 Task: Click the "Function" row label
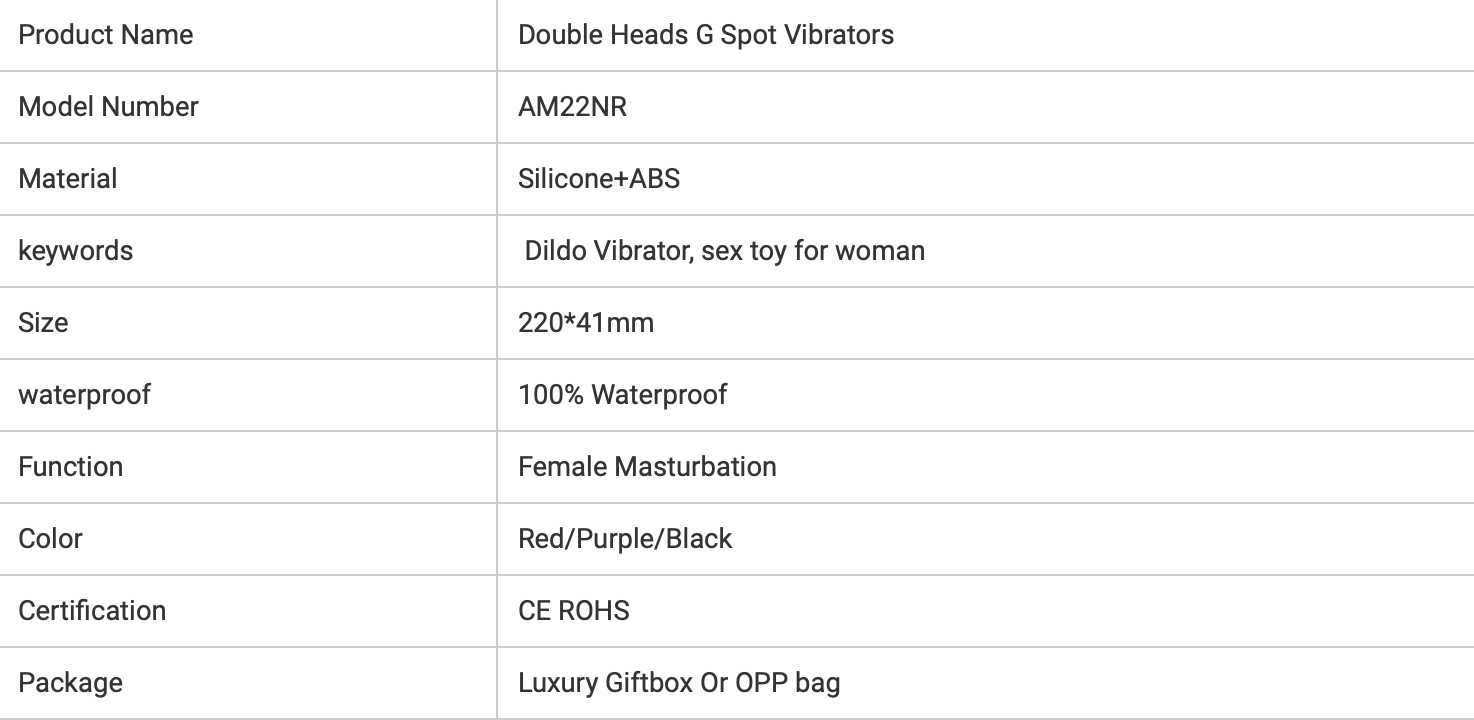coord(70,467)
